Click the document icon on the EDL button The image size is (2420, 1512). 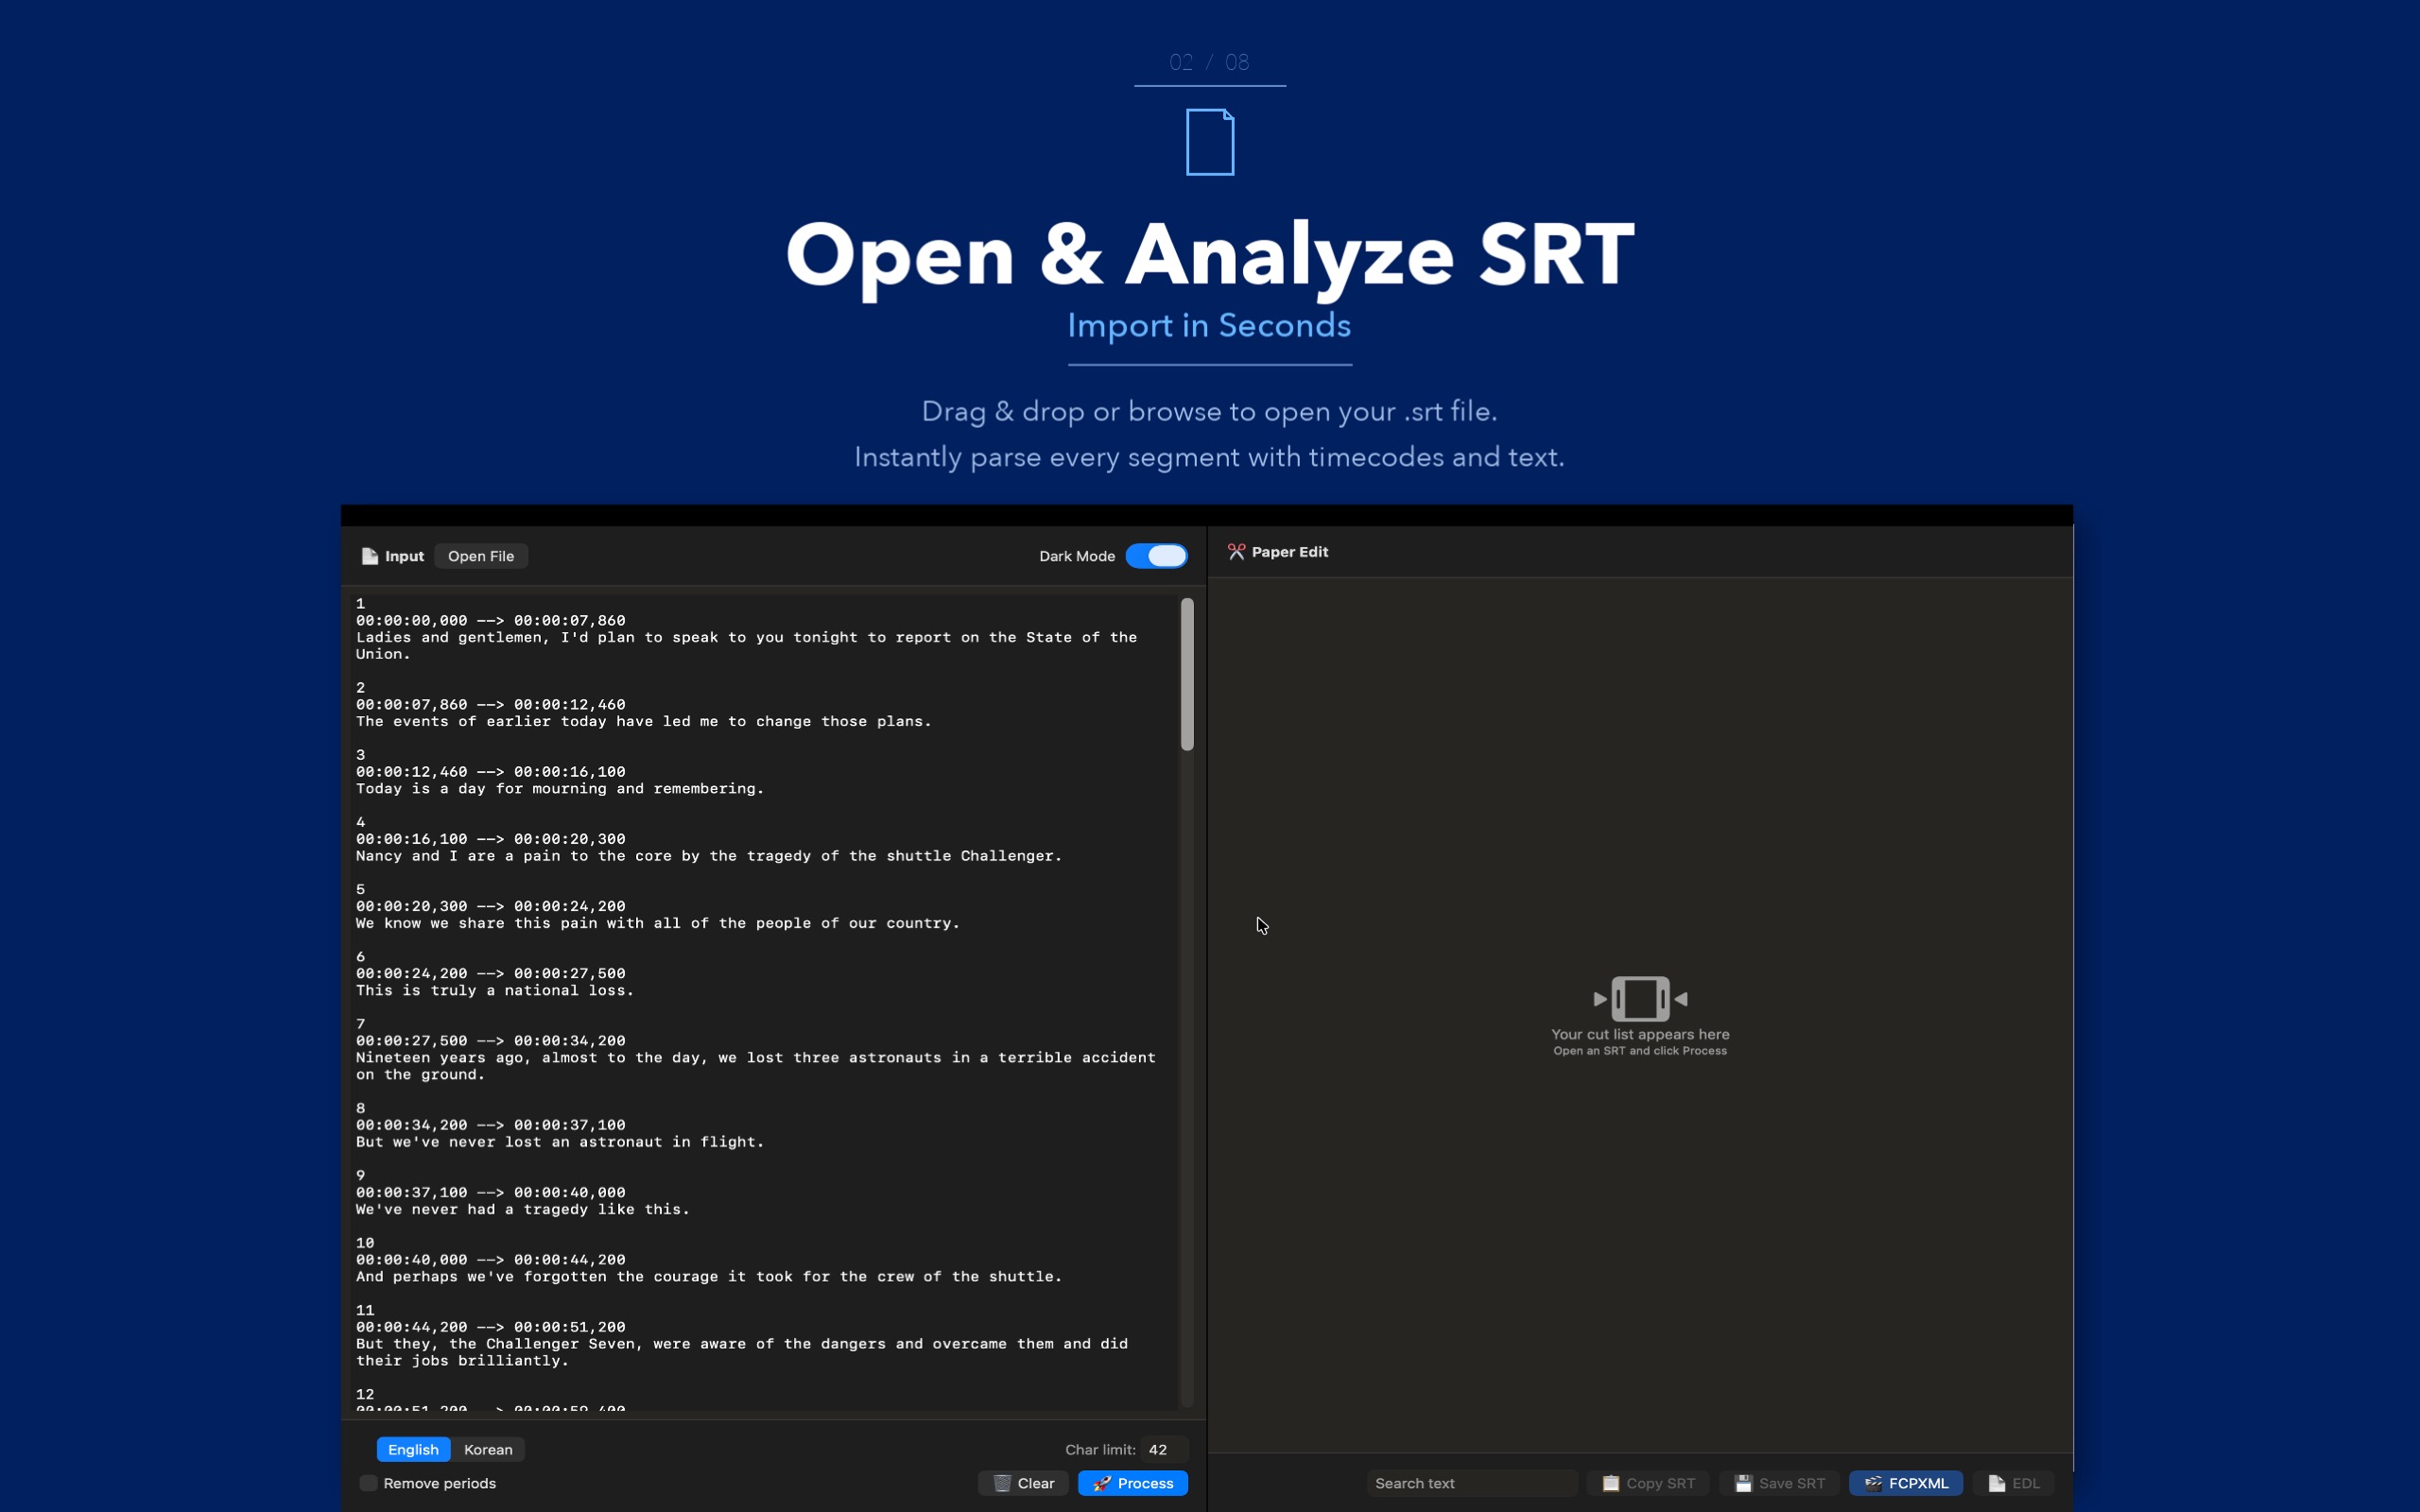[1996, 1483]
